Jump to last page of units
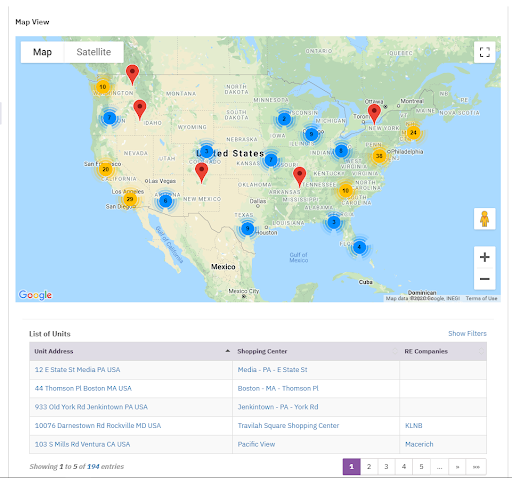Viewport: 512px width, 478px height. [x=476, y=467]
